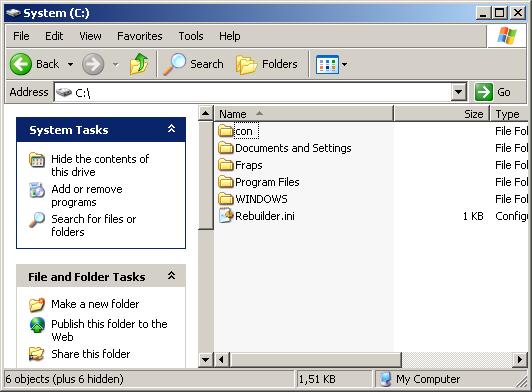This screenshot has width=532, height=392.
Task: Click the green Back arrow button
Action: click(21, 64)
